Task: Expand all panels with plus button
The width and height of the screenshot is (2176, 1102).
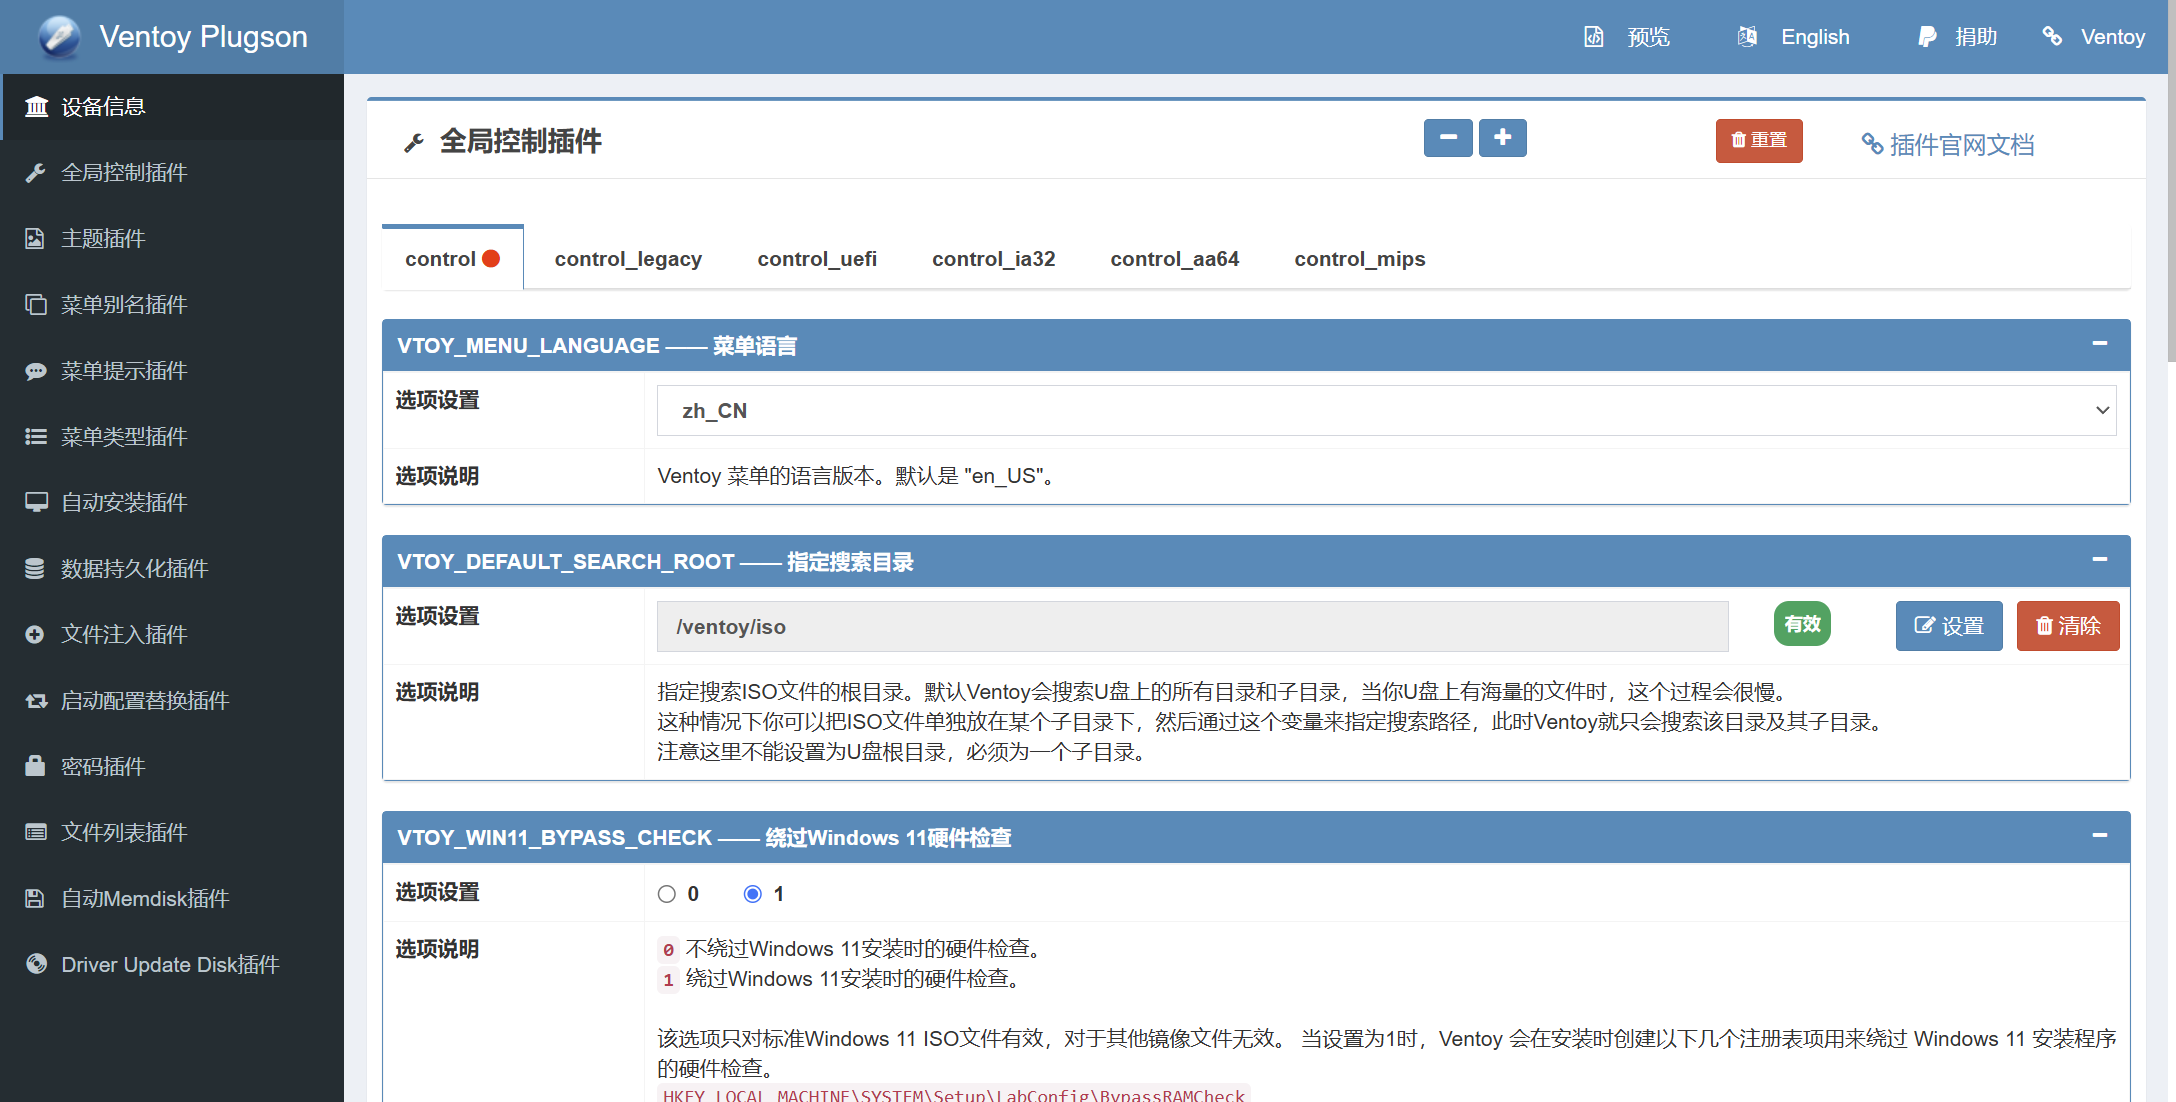Action: tap(1502, 138)
